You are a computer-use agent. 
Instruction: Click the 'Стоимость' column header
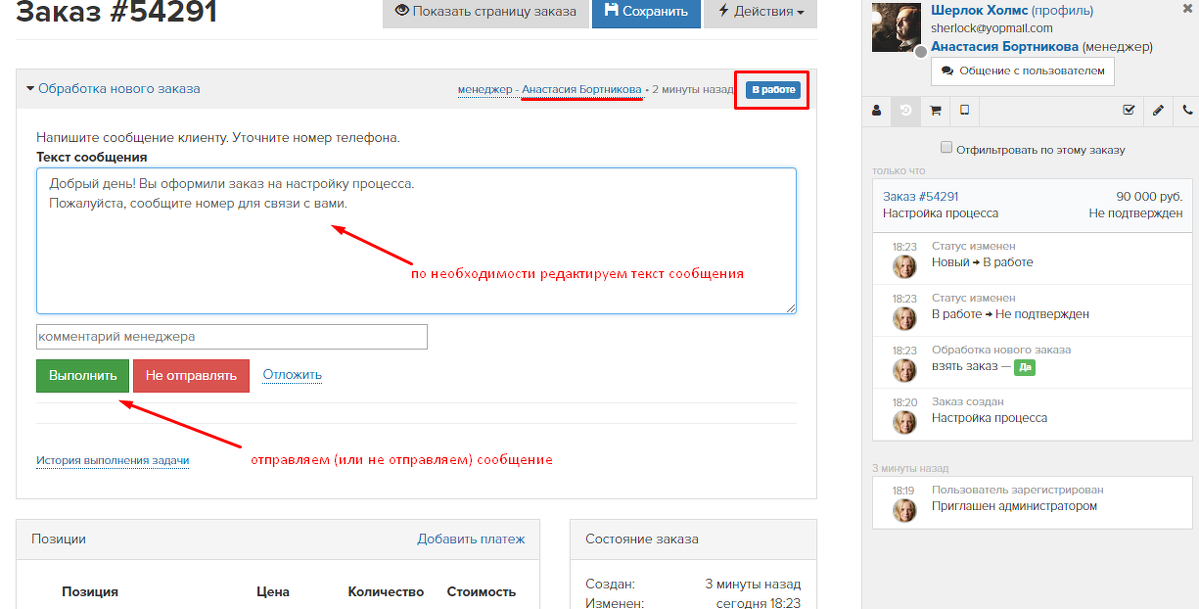click(x=481, y=591)
